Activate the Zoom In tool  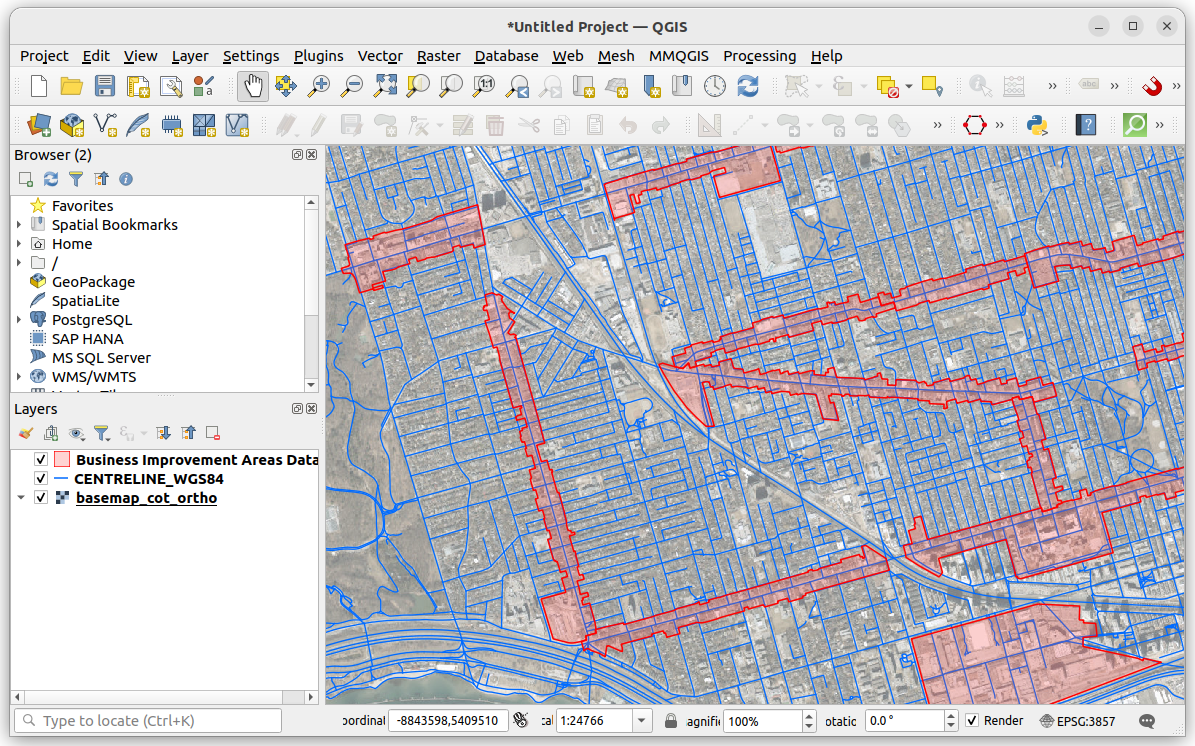[x=318, y=86]
